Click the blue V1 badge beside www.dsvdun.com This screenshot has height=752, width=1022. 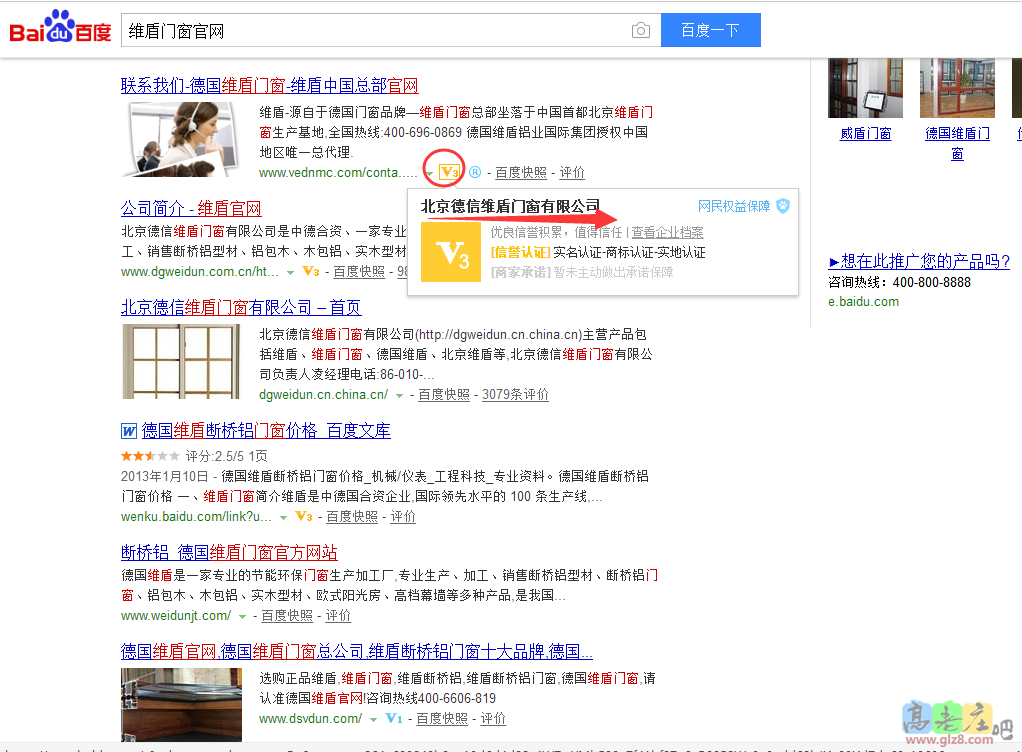click(394, 719)
